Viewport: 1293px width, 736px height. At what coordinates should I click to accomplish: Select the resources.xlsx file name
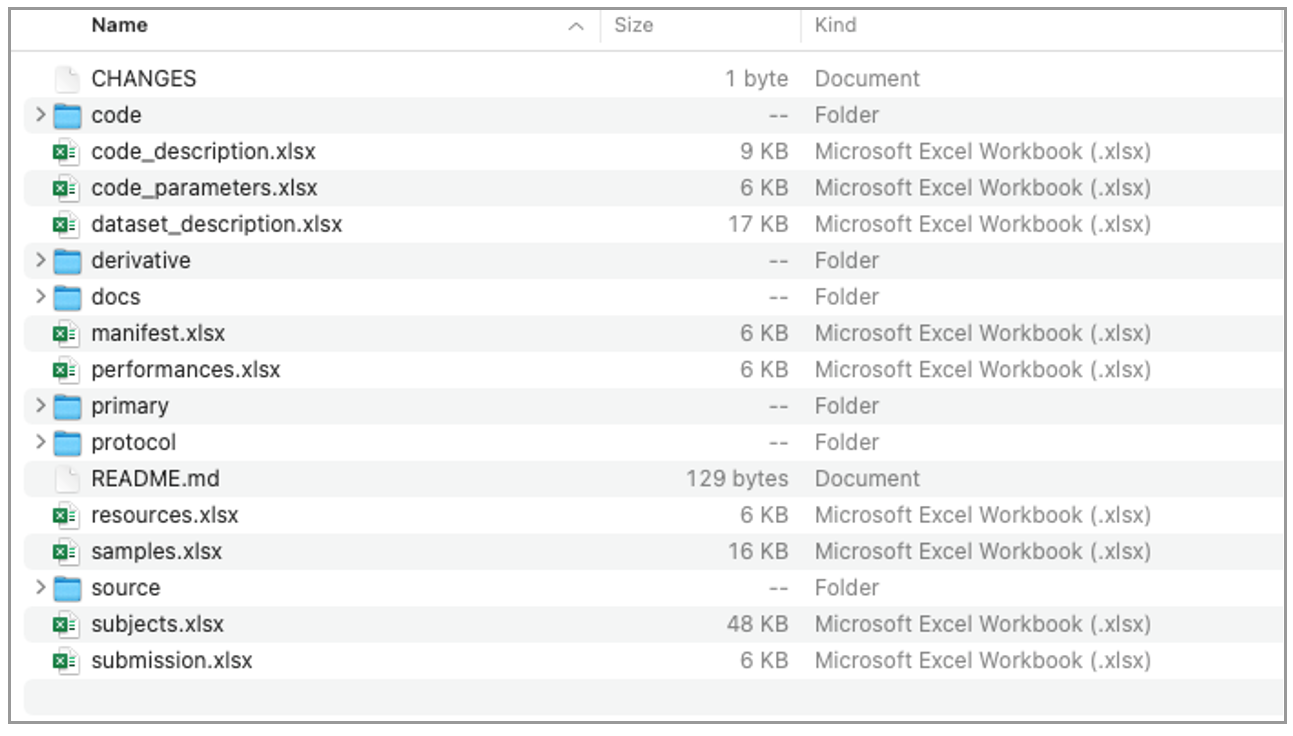coord(165,516)
